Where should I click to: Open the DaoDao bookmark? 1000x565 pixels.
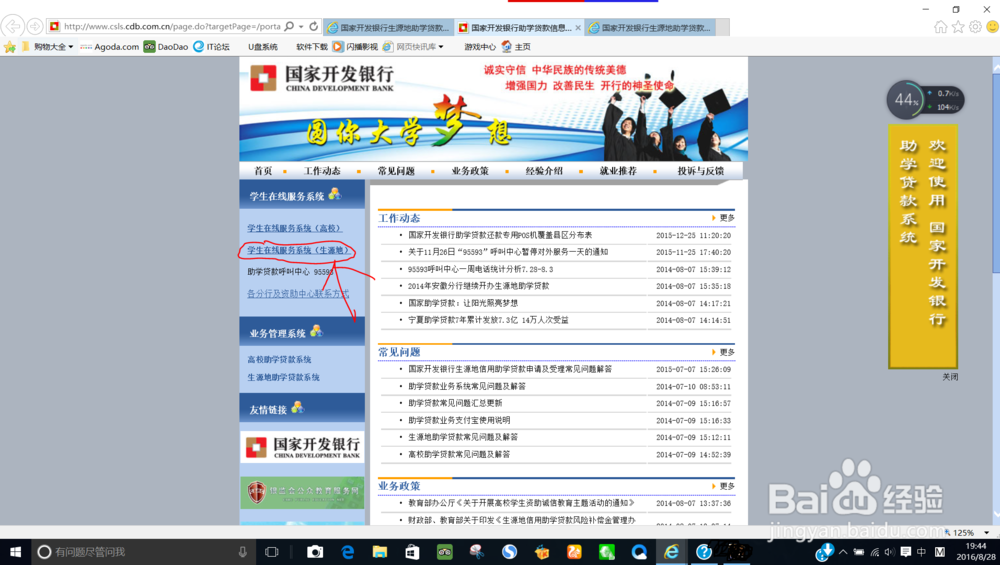pos(166,47)
